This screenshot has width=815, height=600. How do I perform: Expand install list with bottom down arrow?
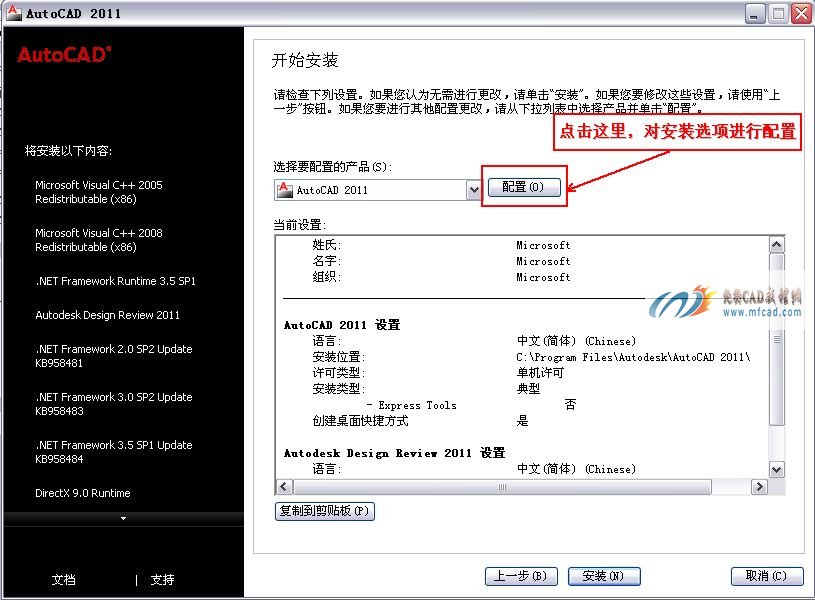(x=123, y=518)
